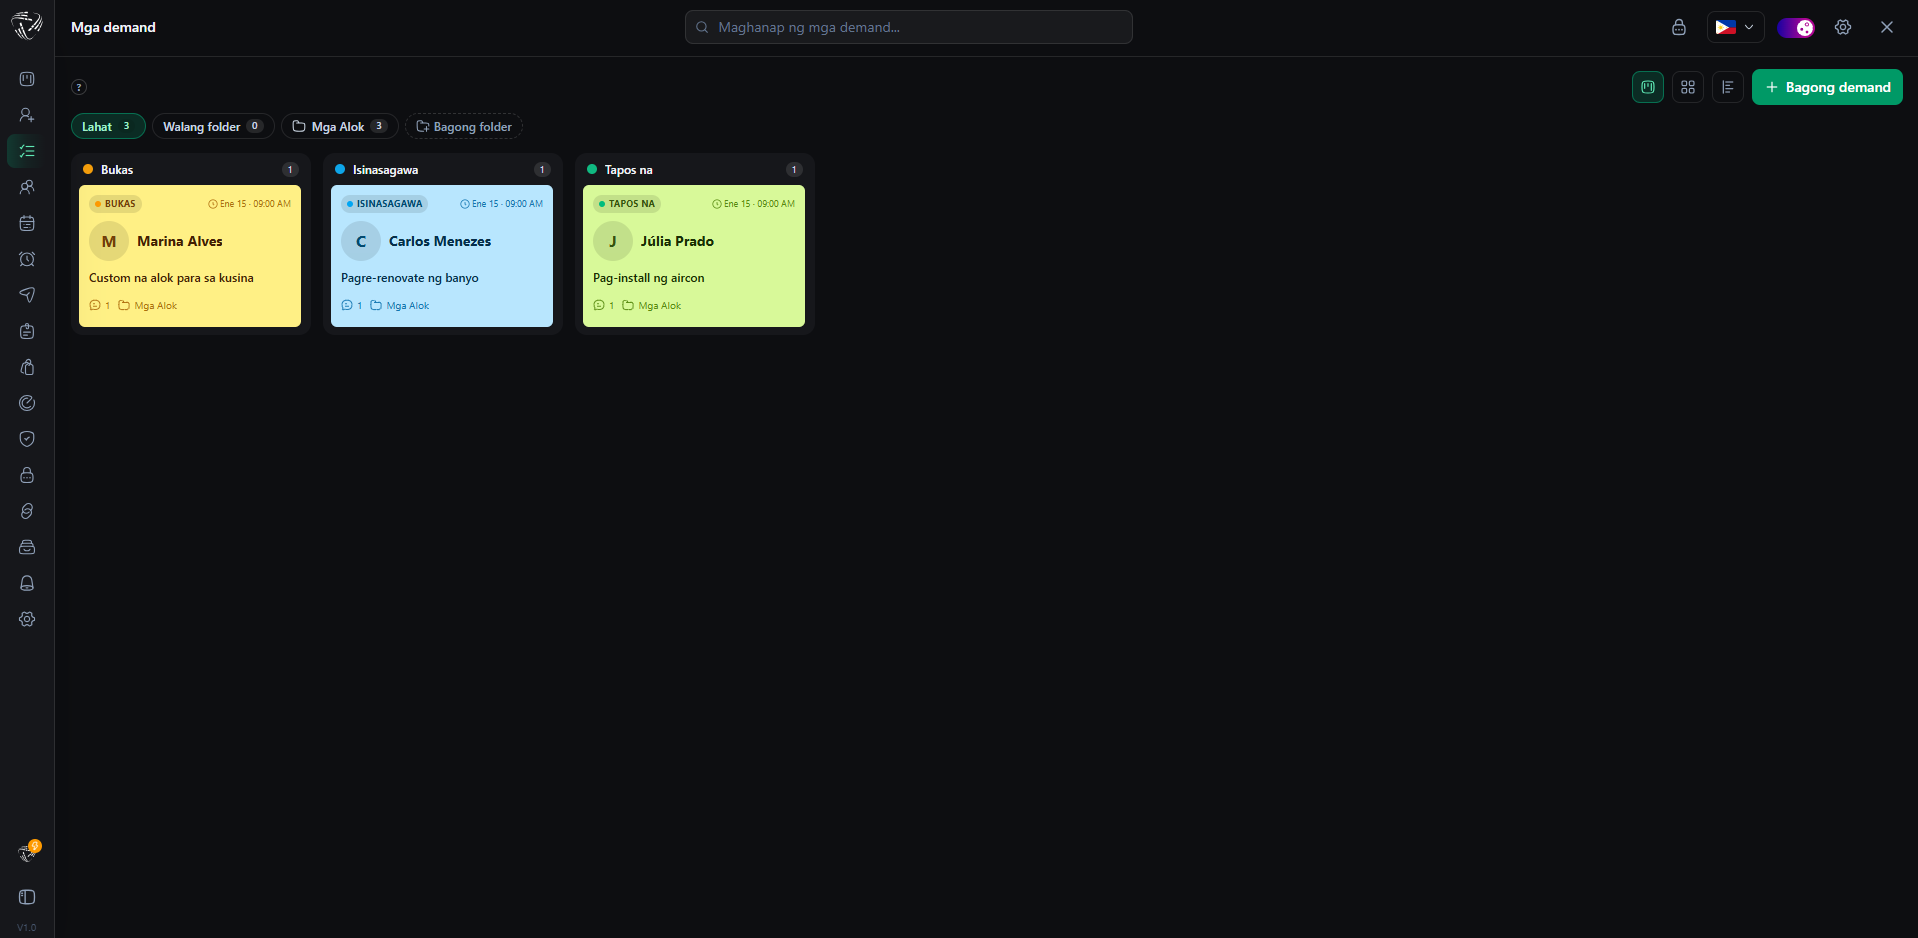Click the Tapos na column header
The height and width of the screenshot is (938, 1918).
[694, 169]
